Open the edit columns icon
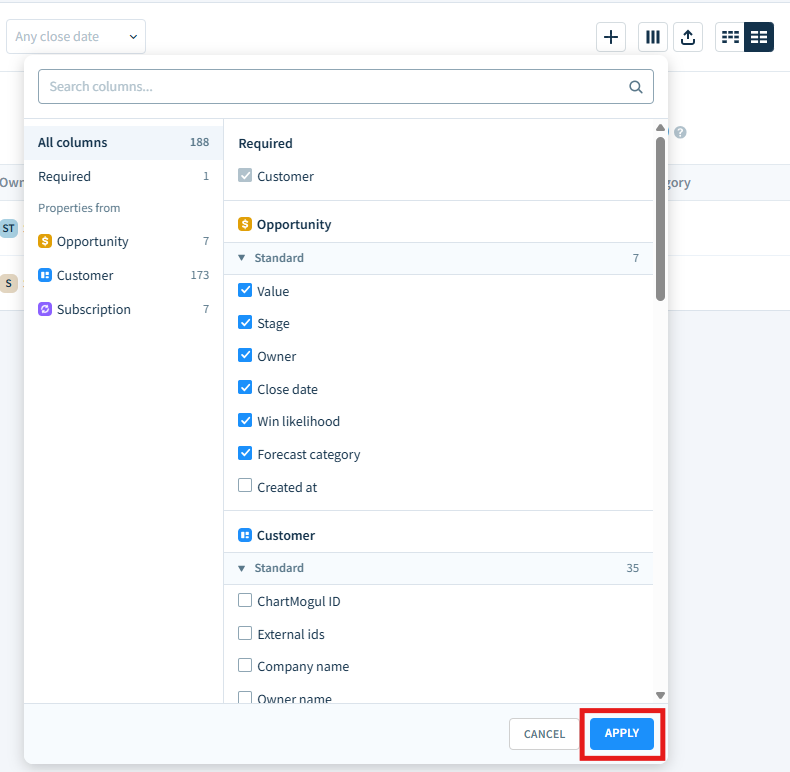Viewport: 790px width, 772px height. 652,37
